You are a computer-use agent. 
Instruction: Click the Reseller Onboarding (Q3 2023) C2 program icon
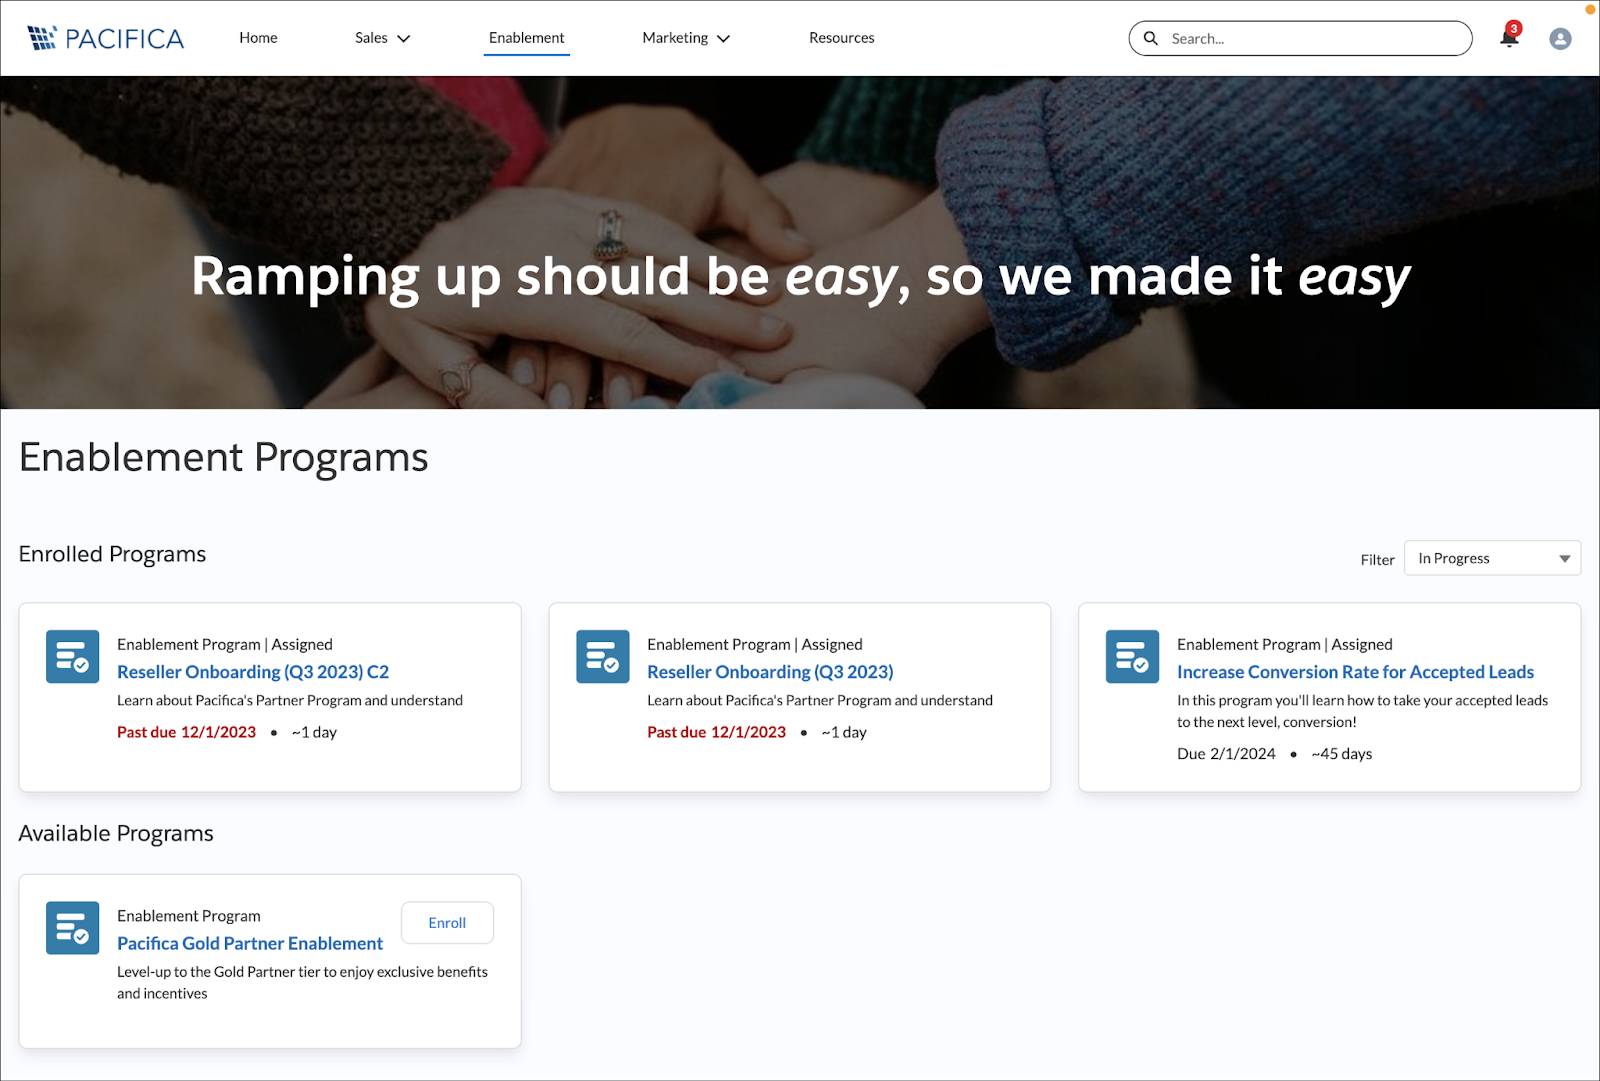(73, 656)
